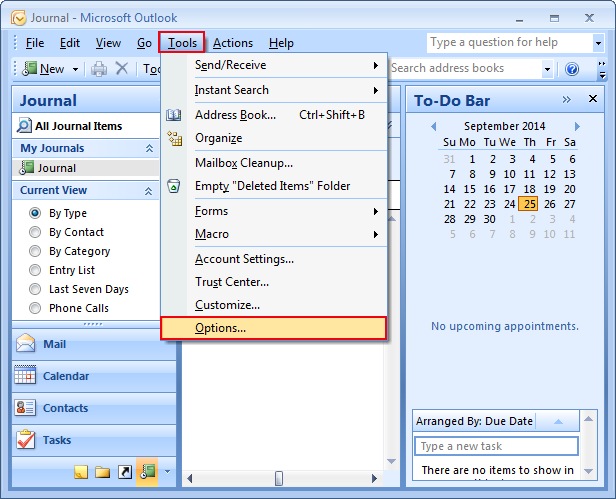Click the Delete X toolbar icon

122,68
